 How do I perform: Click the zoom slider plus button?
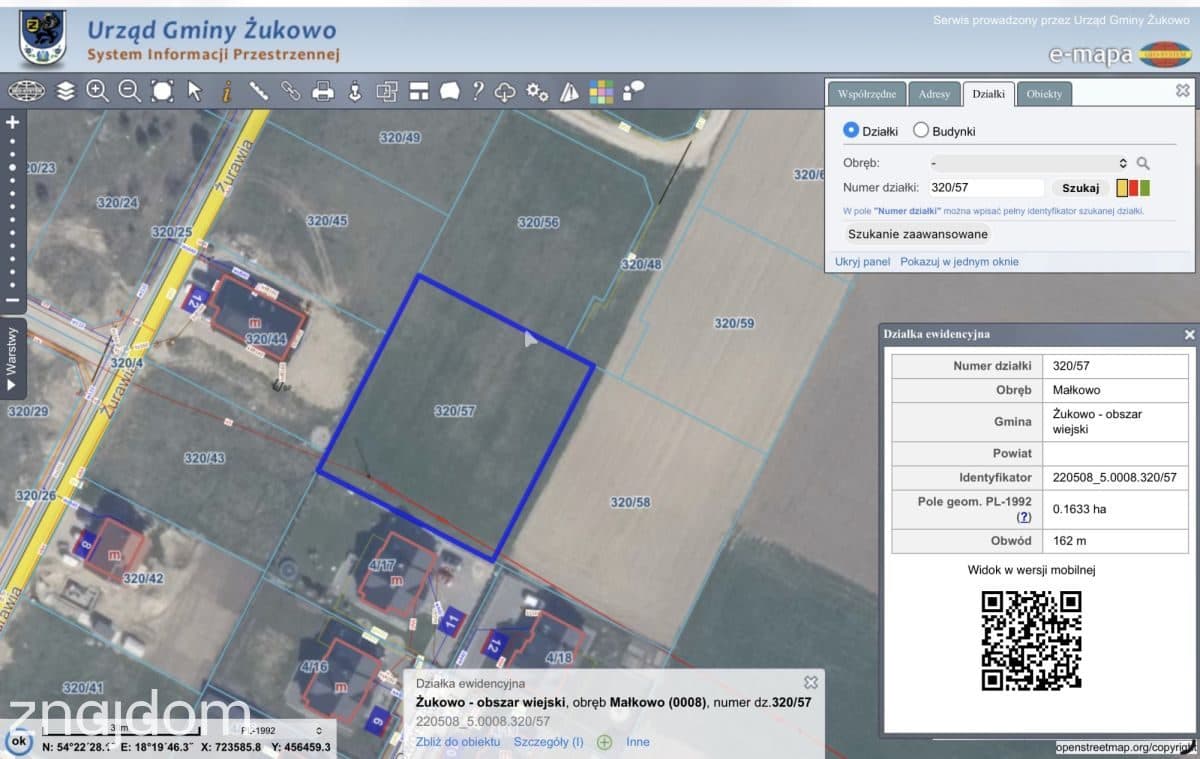tap(12, 122)
